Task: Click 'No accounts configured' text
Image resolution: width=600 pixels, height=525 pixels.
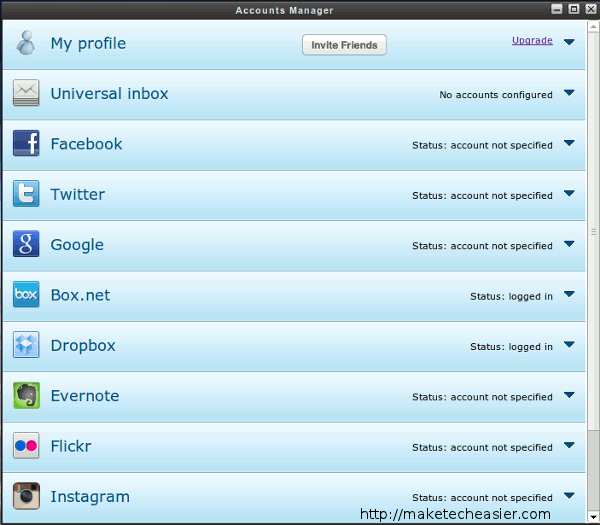Action: coord(496,95)
